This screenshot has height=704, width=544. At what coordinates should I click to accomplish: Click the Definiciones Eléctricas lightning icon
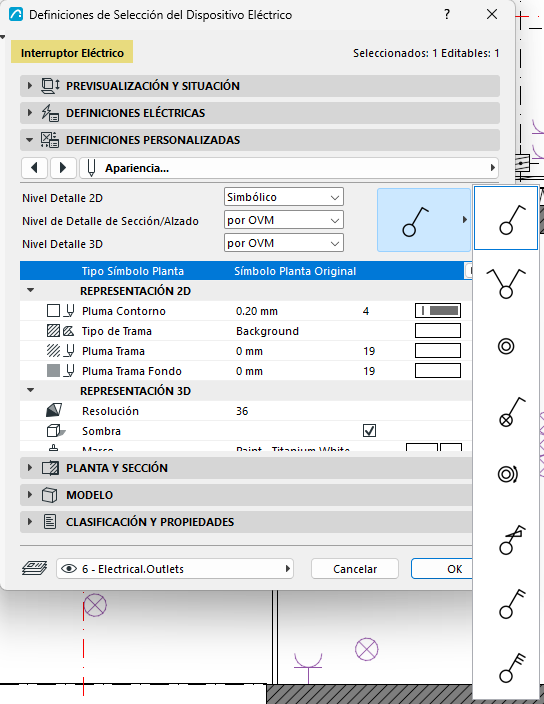[x=50, y=113]
